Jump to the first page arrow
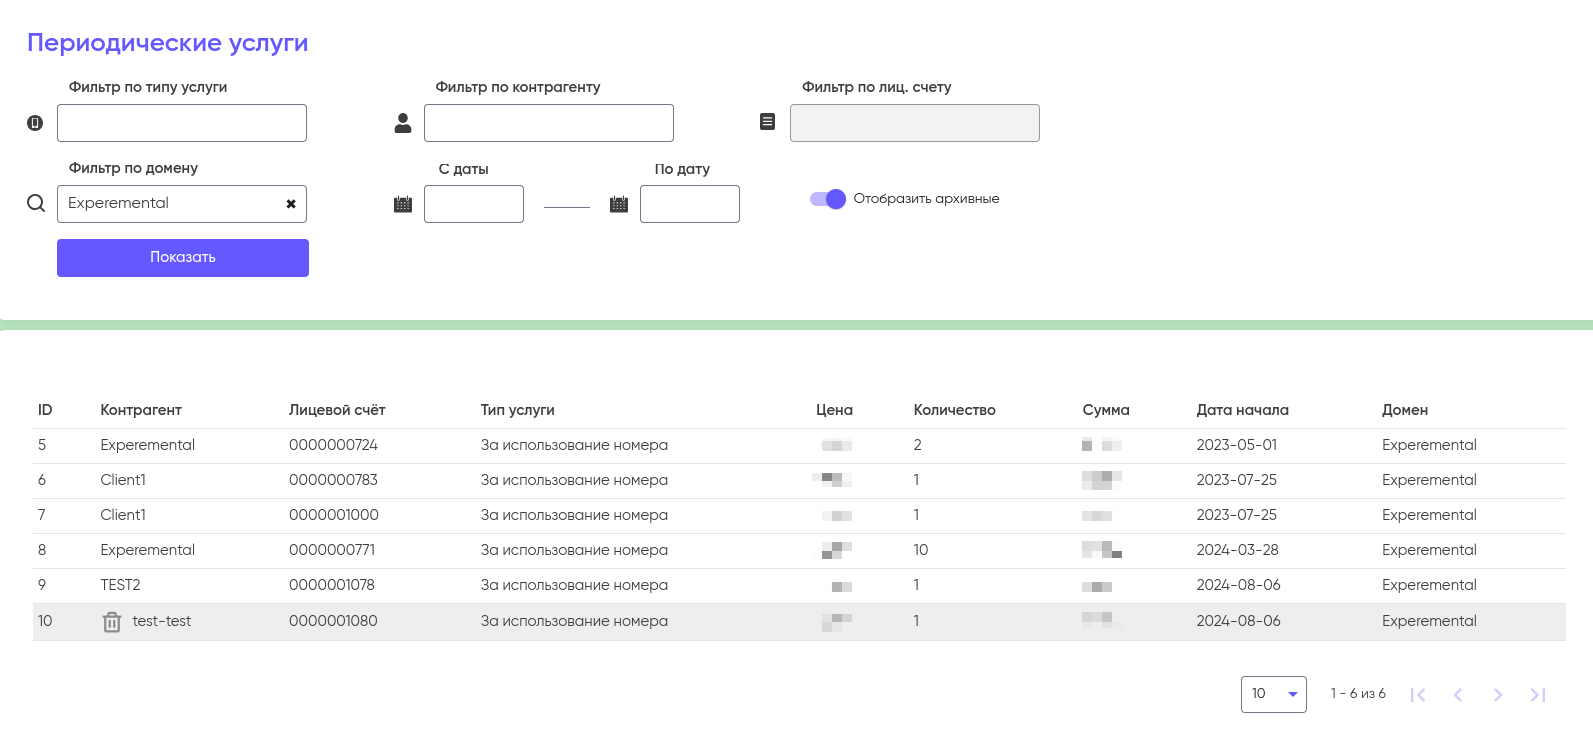The width and height of the screenshot is (1593, 742). [1418, 695]
